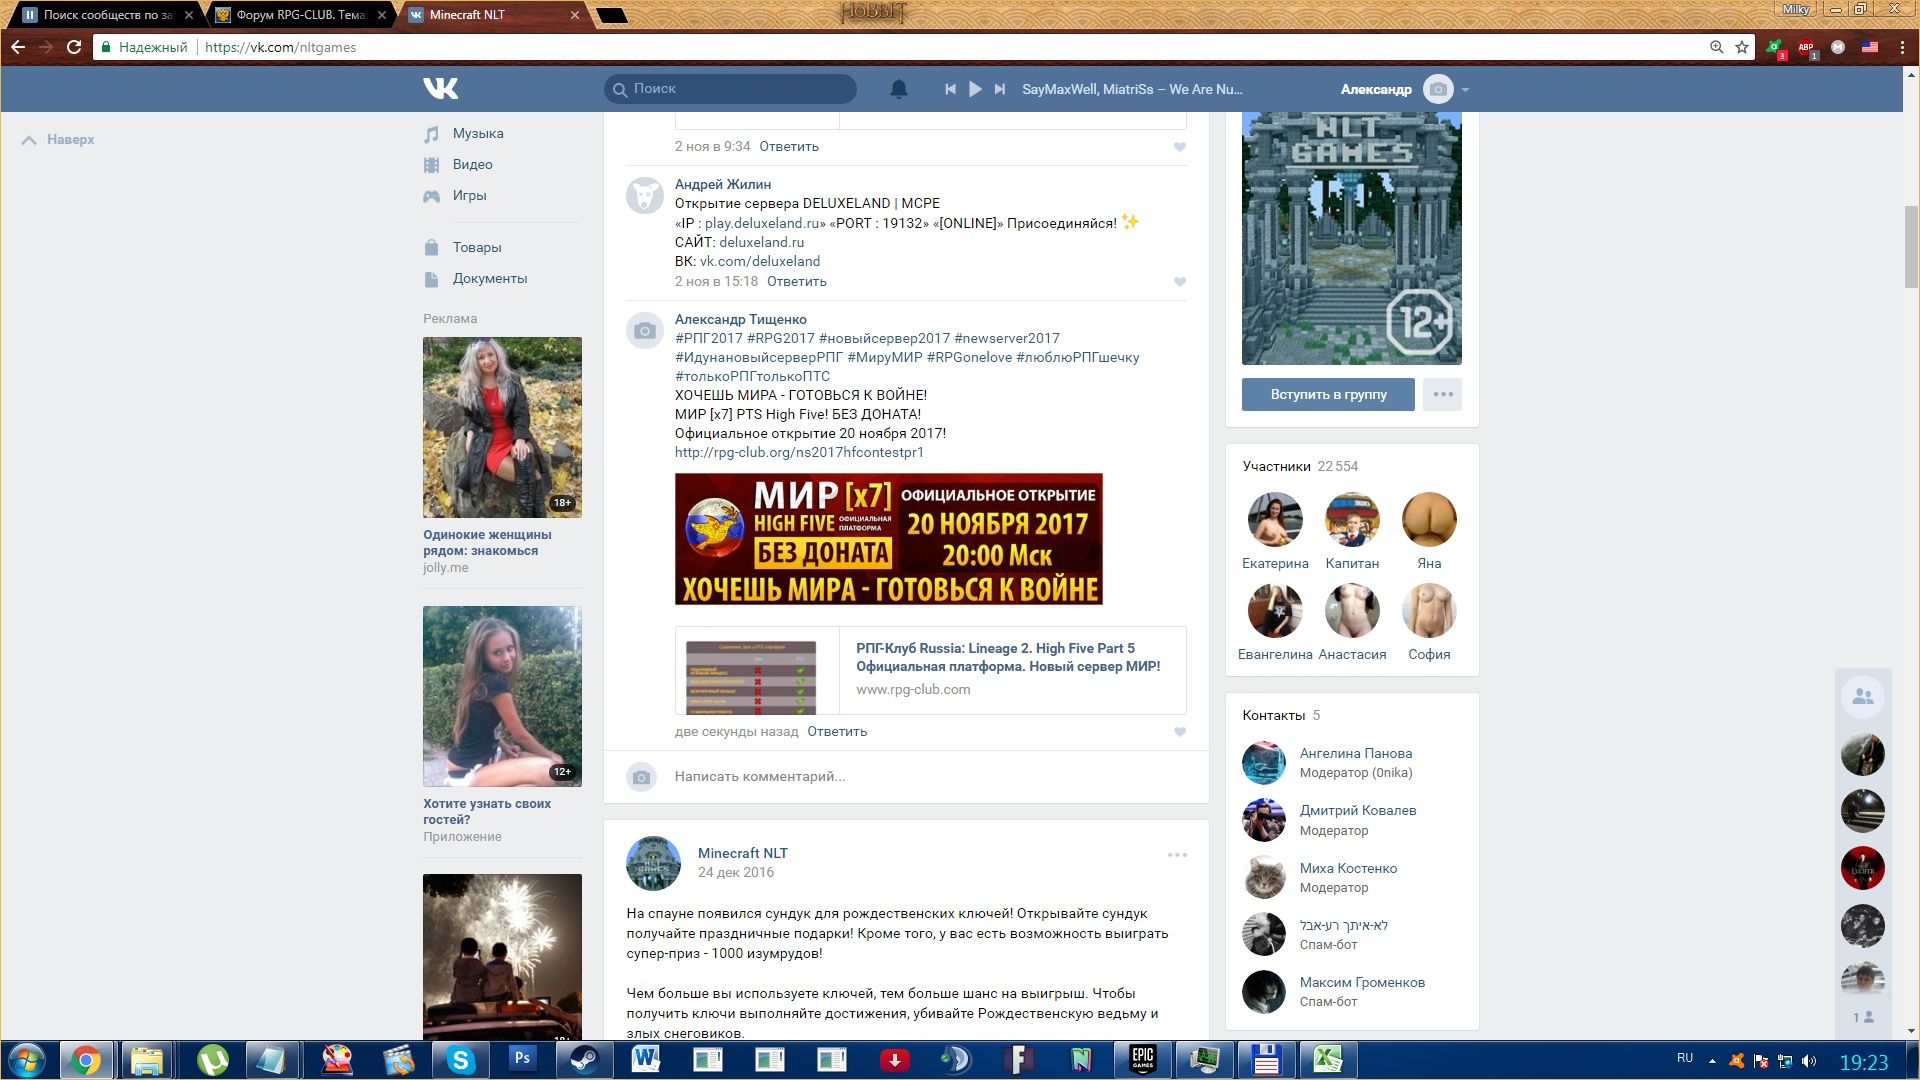Open Minecraft NLT post author name
This screenshot has height=1080, width=1920.
coord(742,854)
